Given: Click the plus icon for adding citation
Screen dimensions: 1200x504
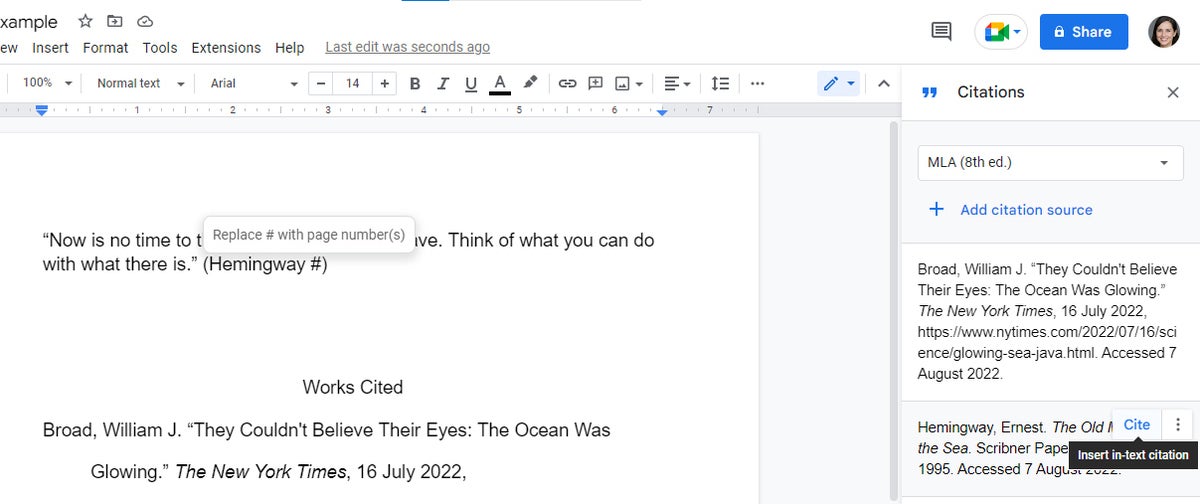Looking at the screenshot, I should click(x=936, y=209).
